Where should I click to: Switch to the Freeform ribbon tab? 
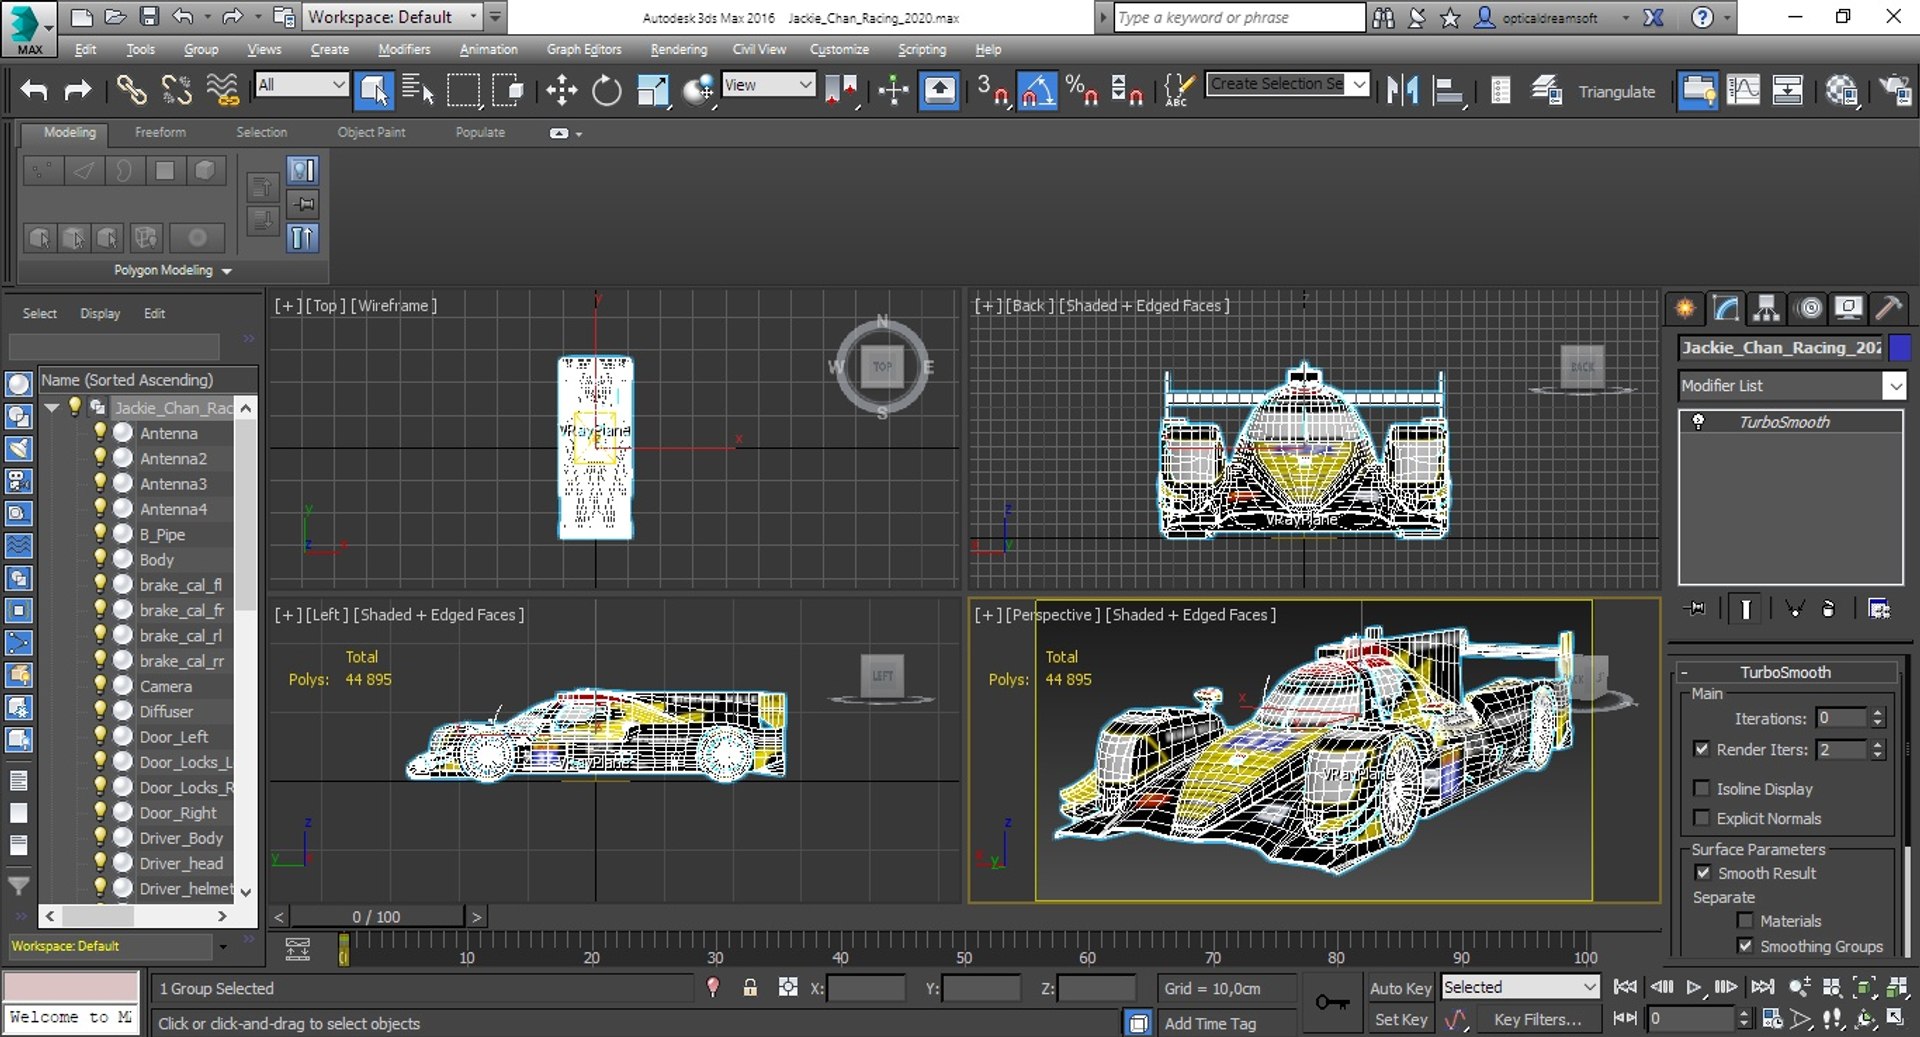[x=160, y=132]
